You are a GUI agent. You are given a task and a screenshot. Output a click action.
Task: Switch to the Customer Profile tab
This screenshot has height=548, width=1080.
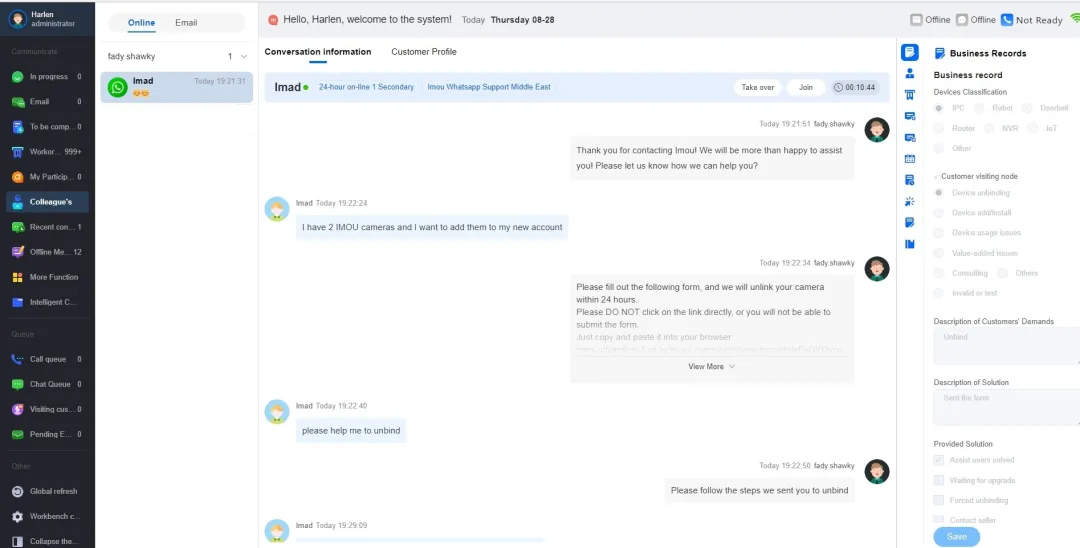pos(423,52)
